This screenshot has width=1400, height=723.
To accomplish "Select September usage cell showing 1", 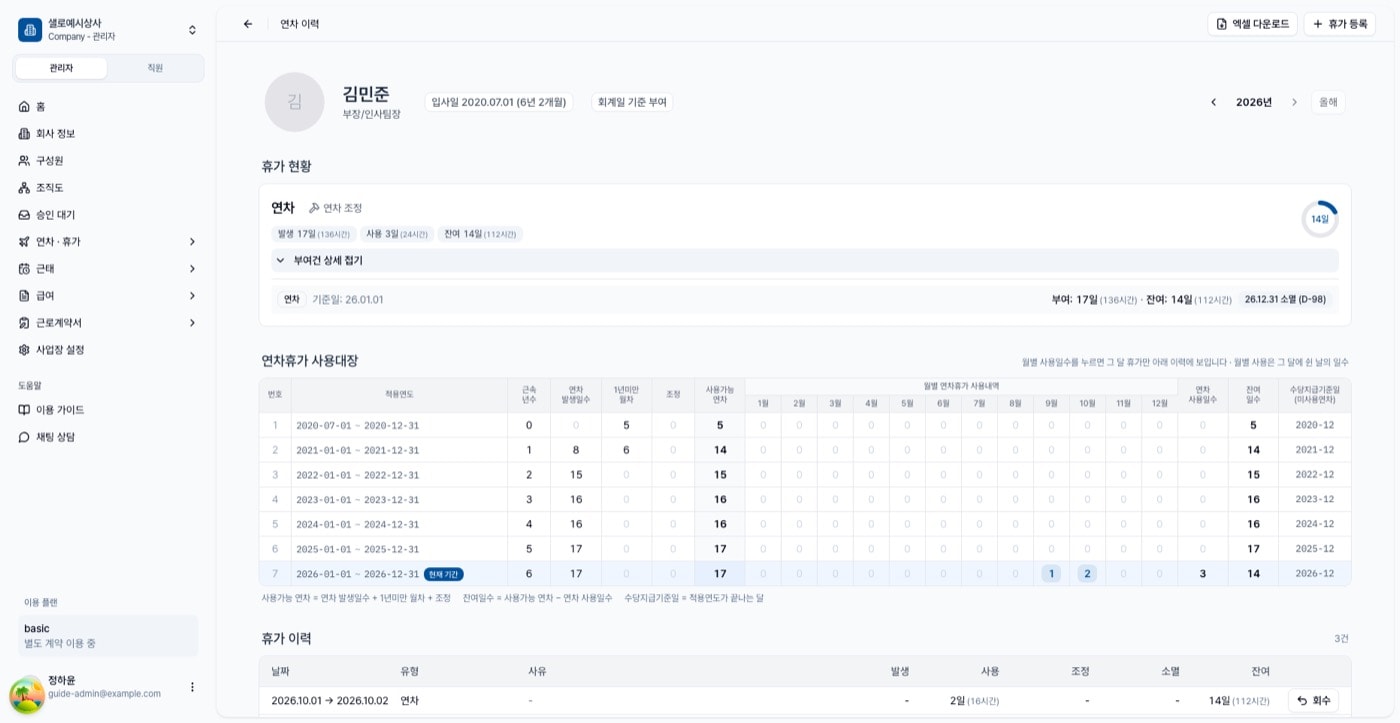I will (1051, 574).
